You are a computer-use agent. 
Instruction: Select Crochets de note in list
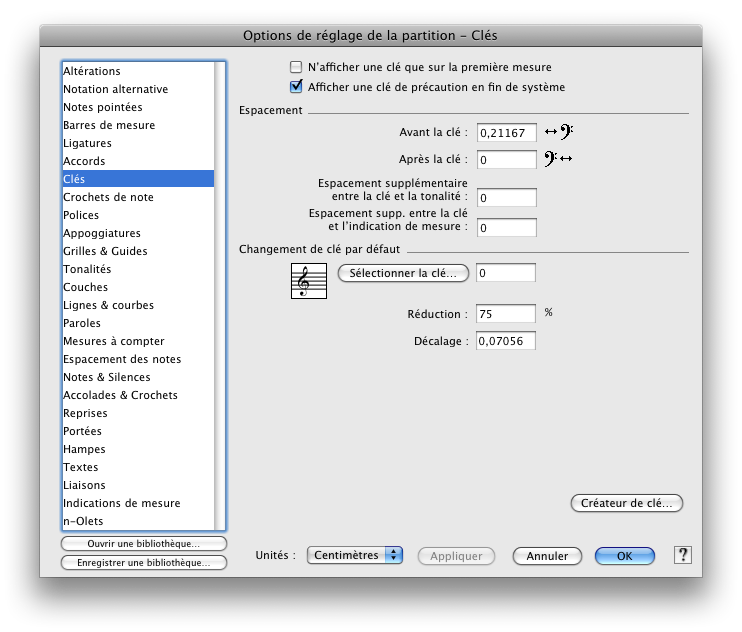[x=138, y=197]
